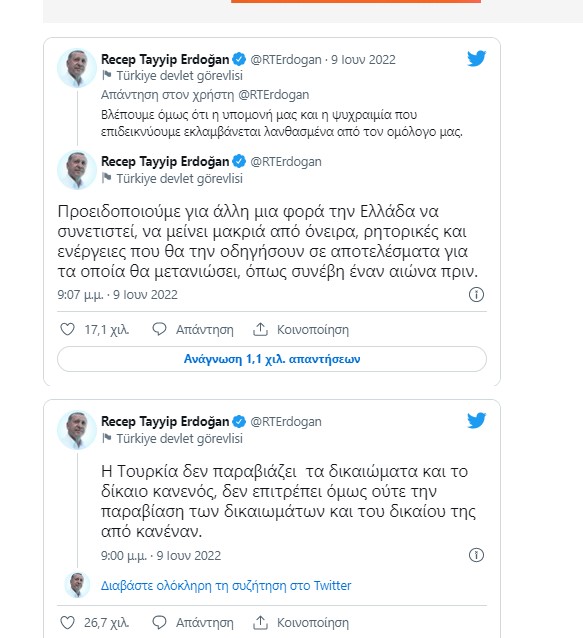Click the small avatar beside the read-conversation link
583x638 pixels.
[77, 585]
